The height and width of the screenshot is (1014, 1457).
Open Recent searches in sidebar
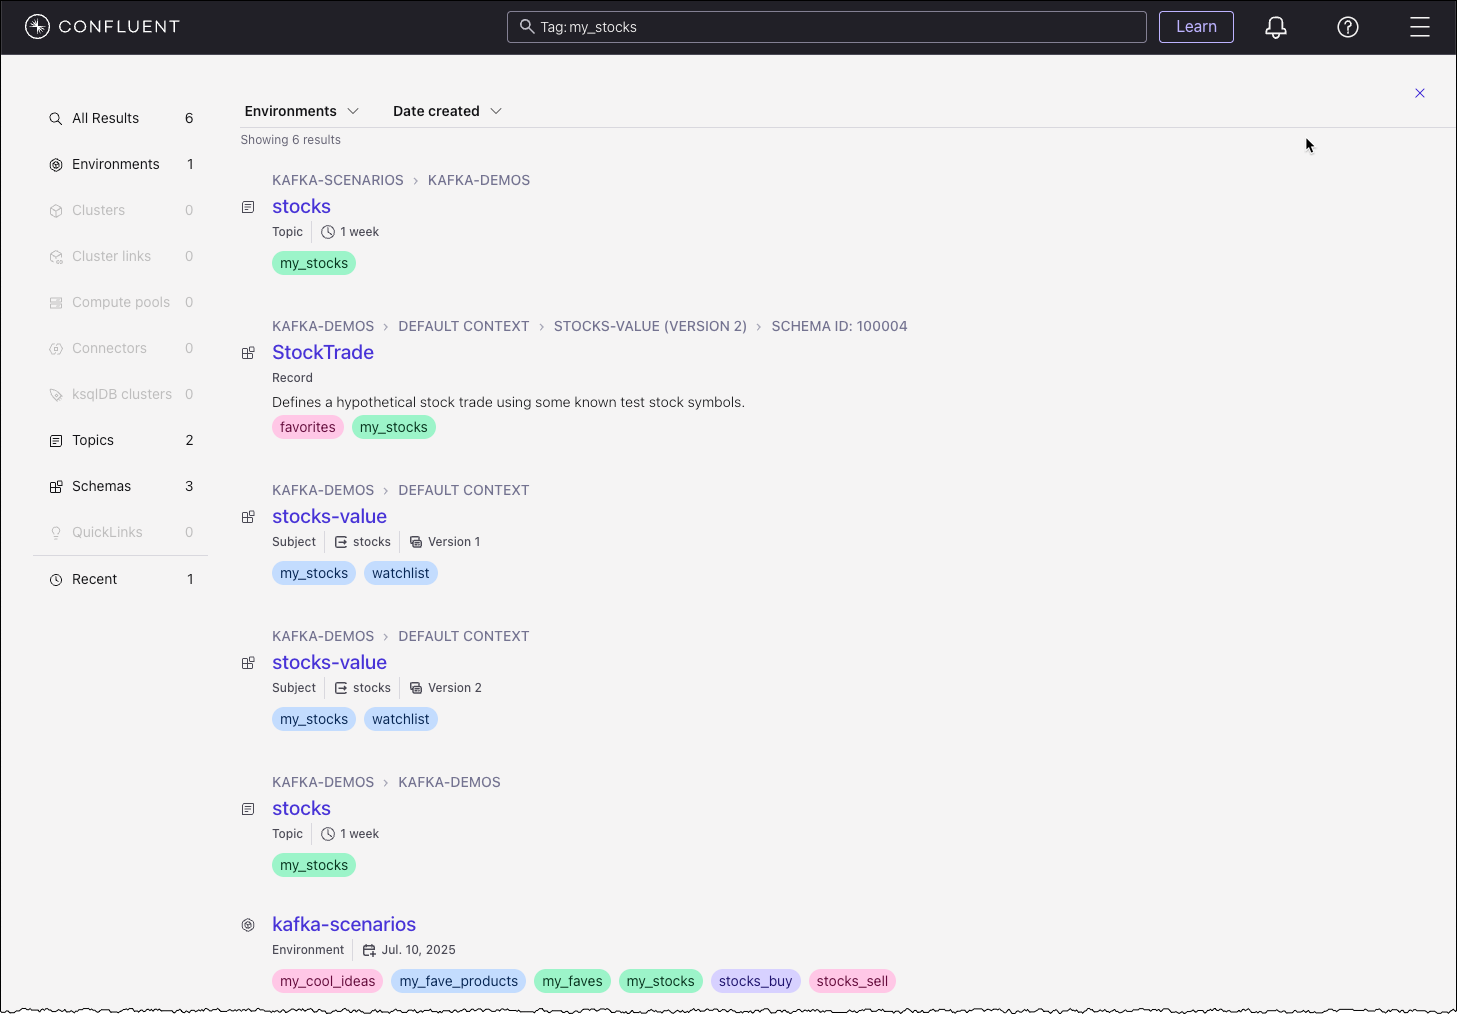pos(94,579)
